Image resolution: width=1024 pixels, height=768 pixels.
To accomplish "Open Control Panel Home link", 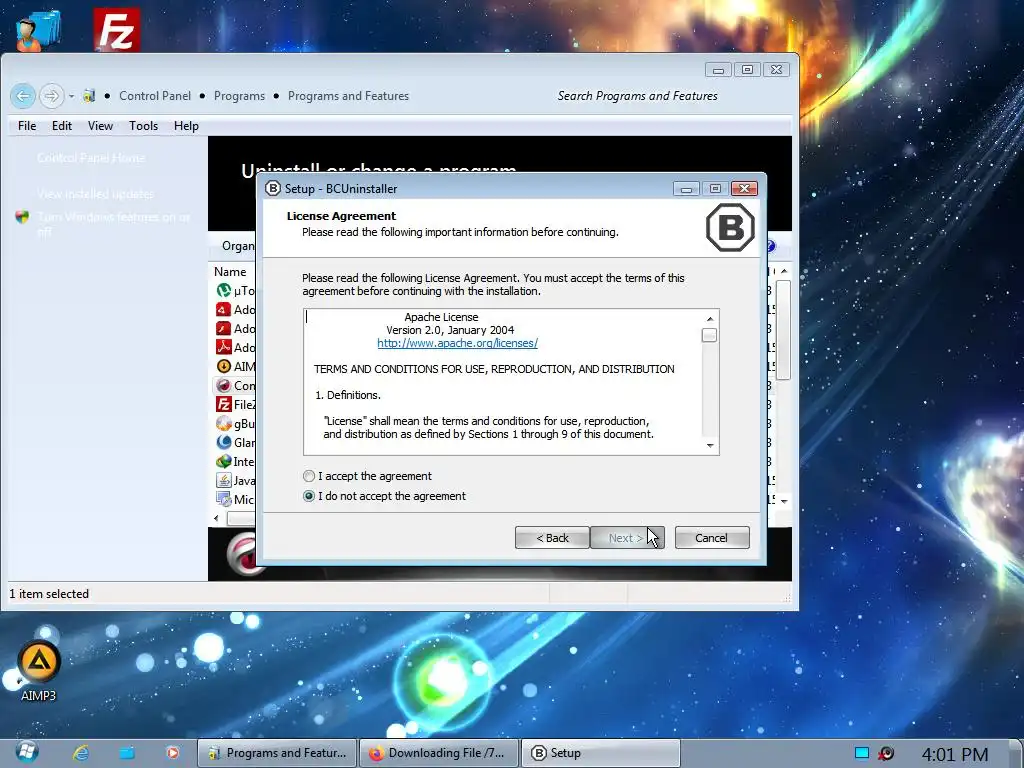I will click(x=91, y=158).
